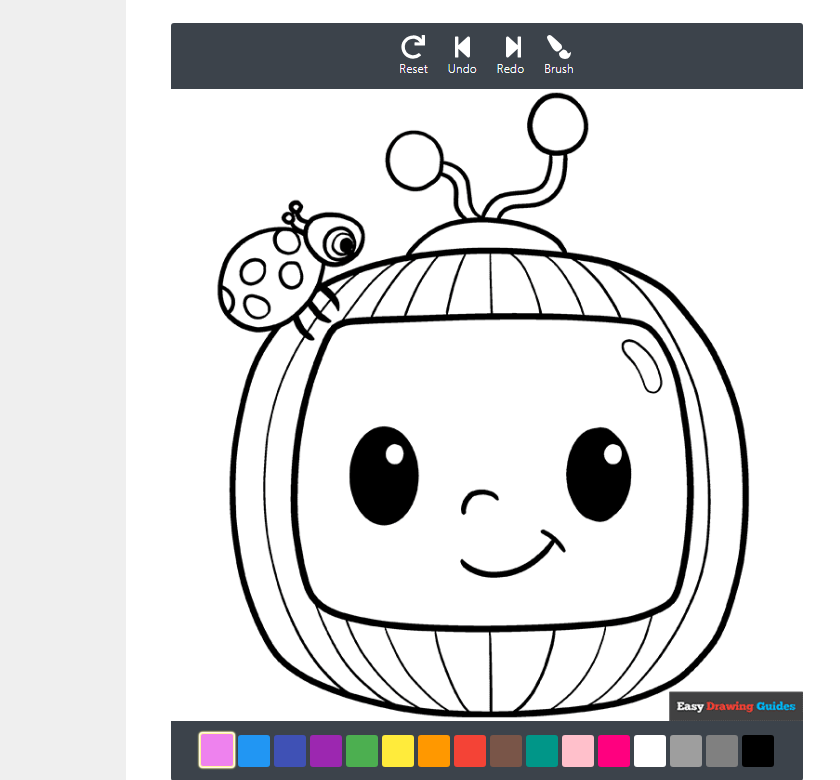The width and height of the screenshot is (840, 780).
Task: Select the brown color swatch
Action: (x=506, y=750)
